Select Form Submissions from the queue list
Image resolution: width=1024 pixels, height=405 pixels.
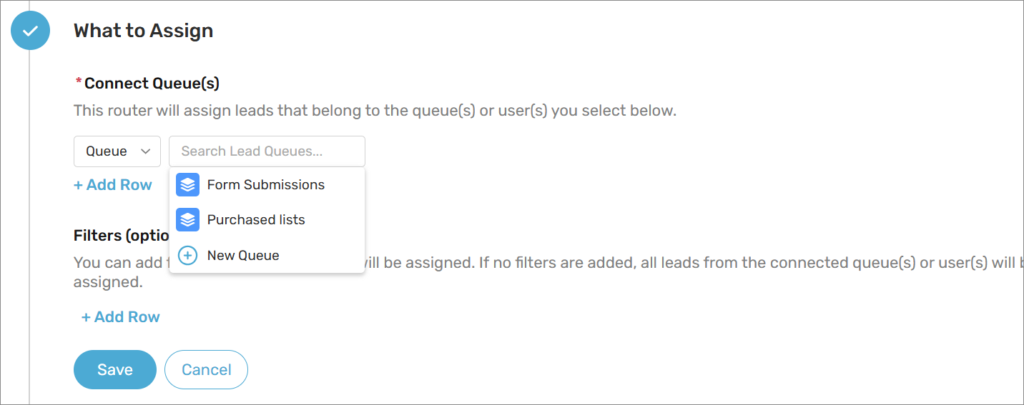[265, 185]
